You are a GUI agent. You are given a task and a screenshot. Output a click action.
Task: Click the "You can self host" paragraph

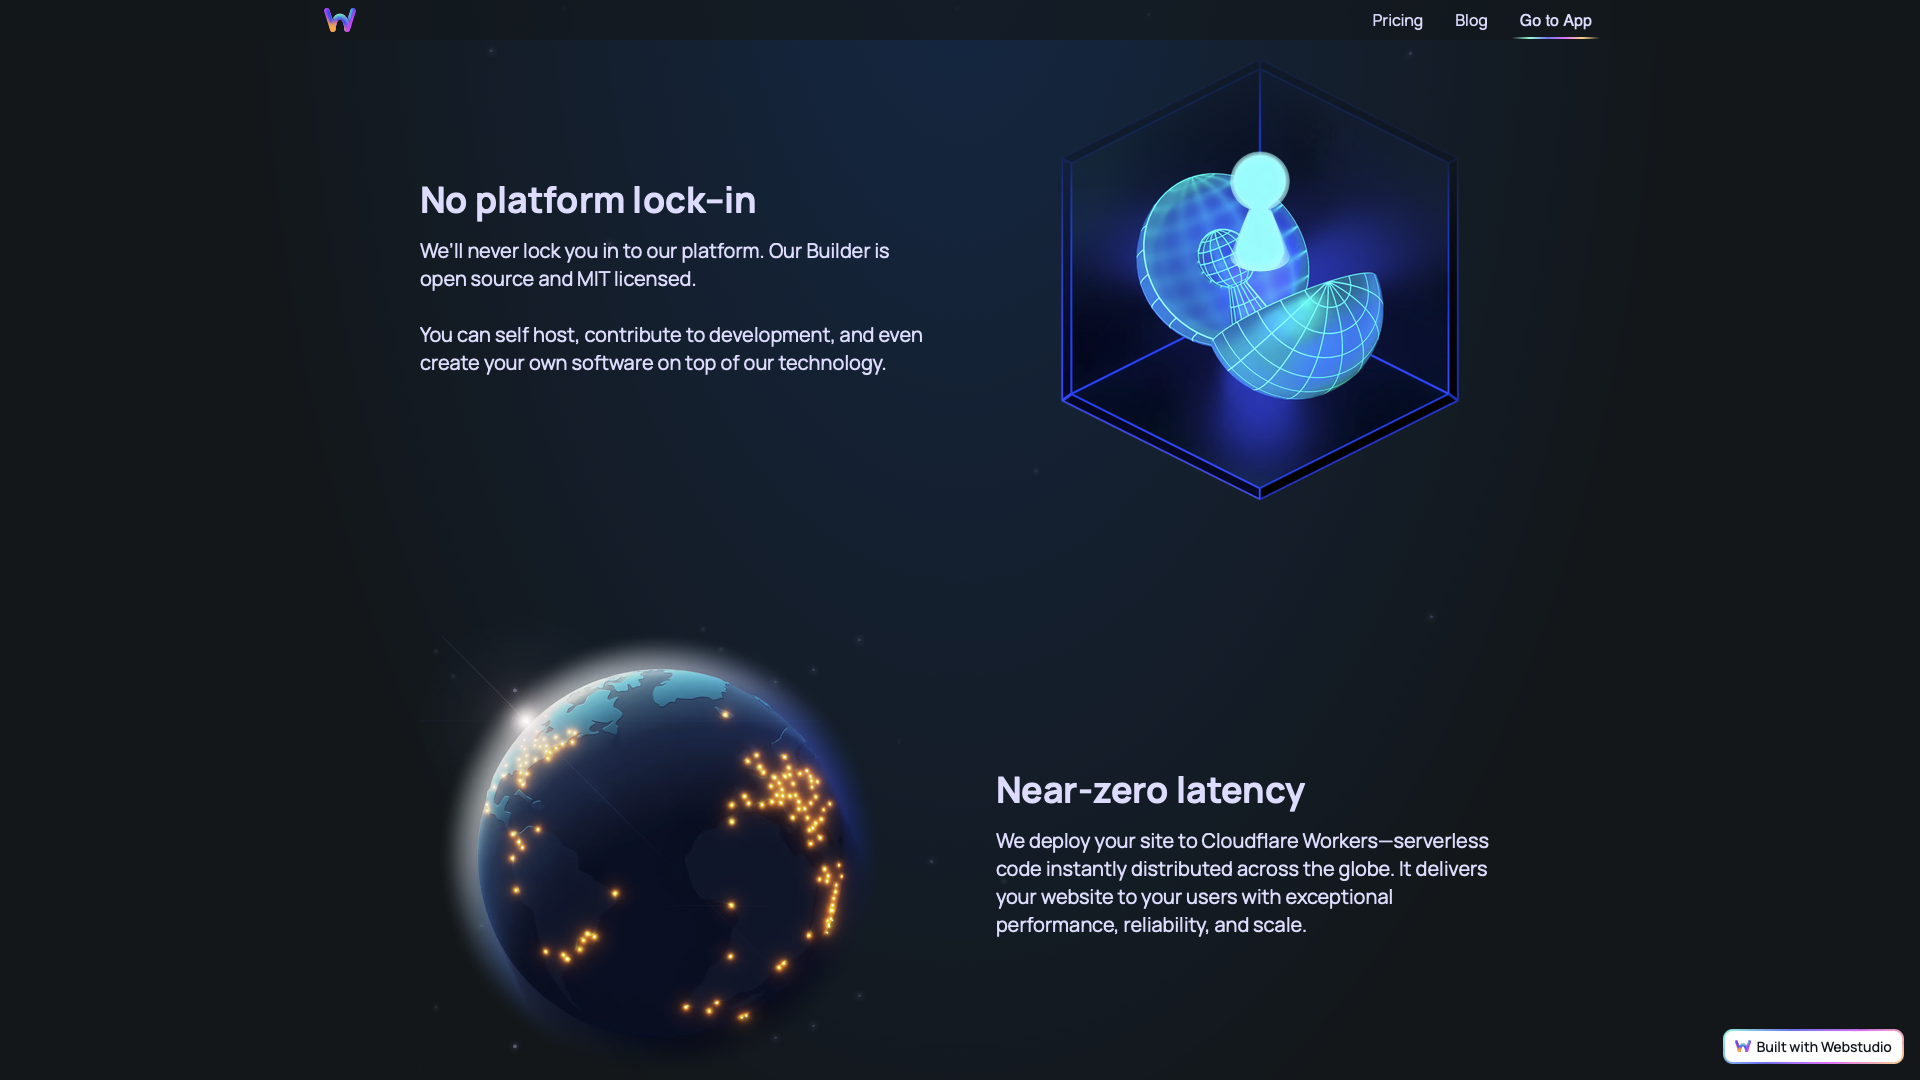click(670, 349)
